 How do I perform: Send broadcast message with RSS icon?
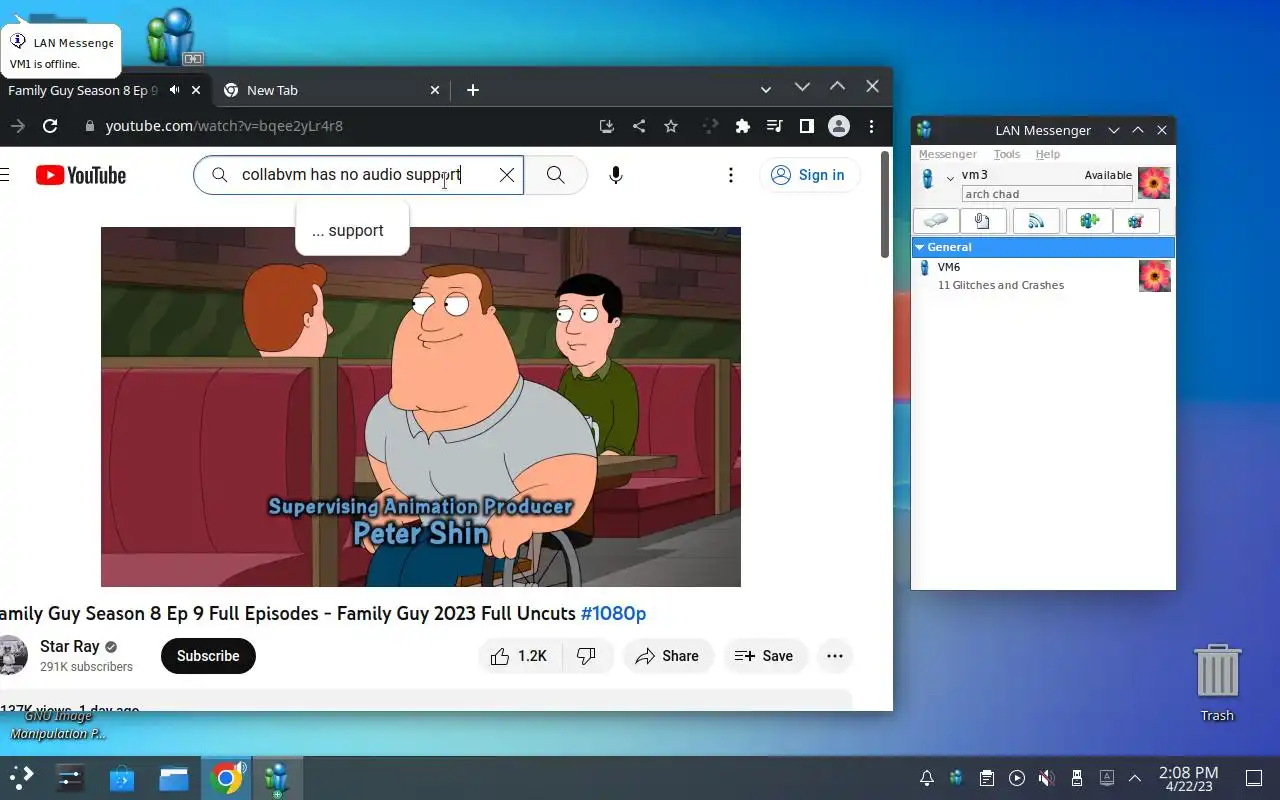(x=1036, y=221)
